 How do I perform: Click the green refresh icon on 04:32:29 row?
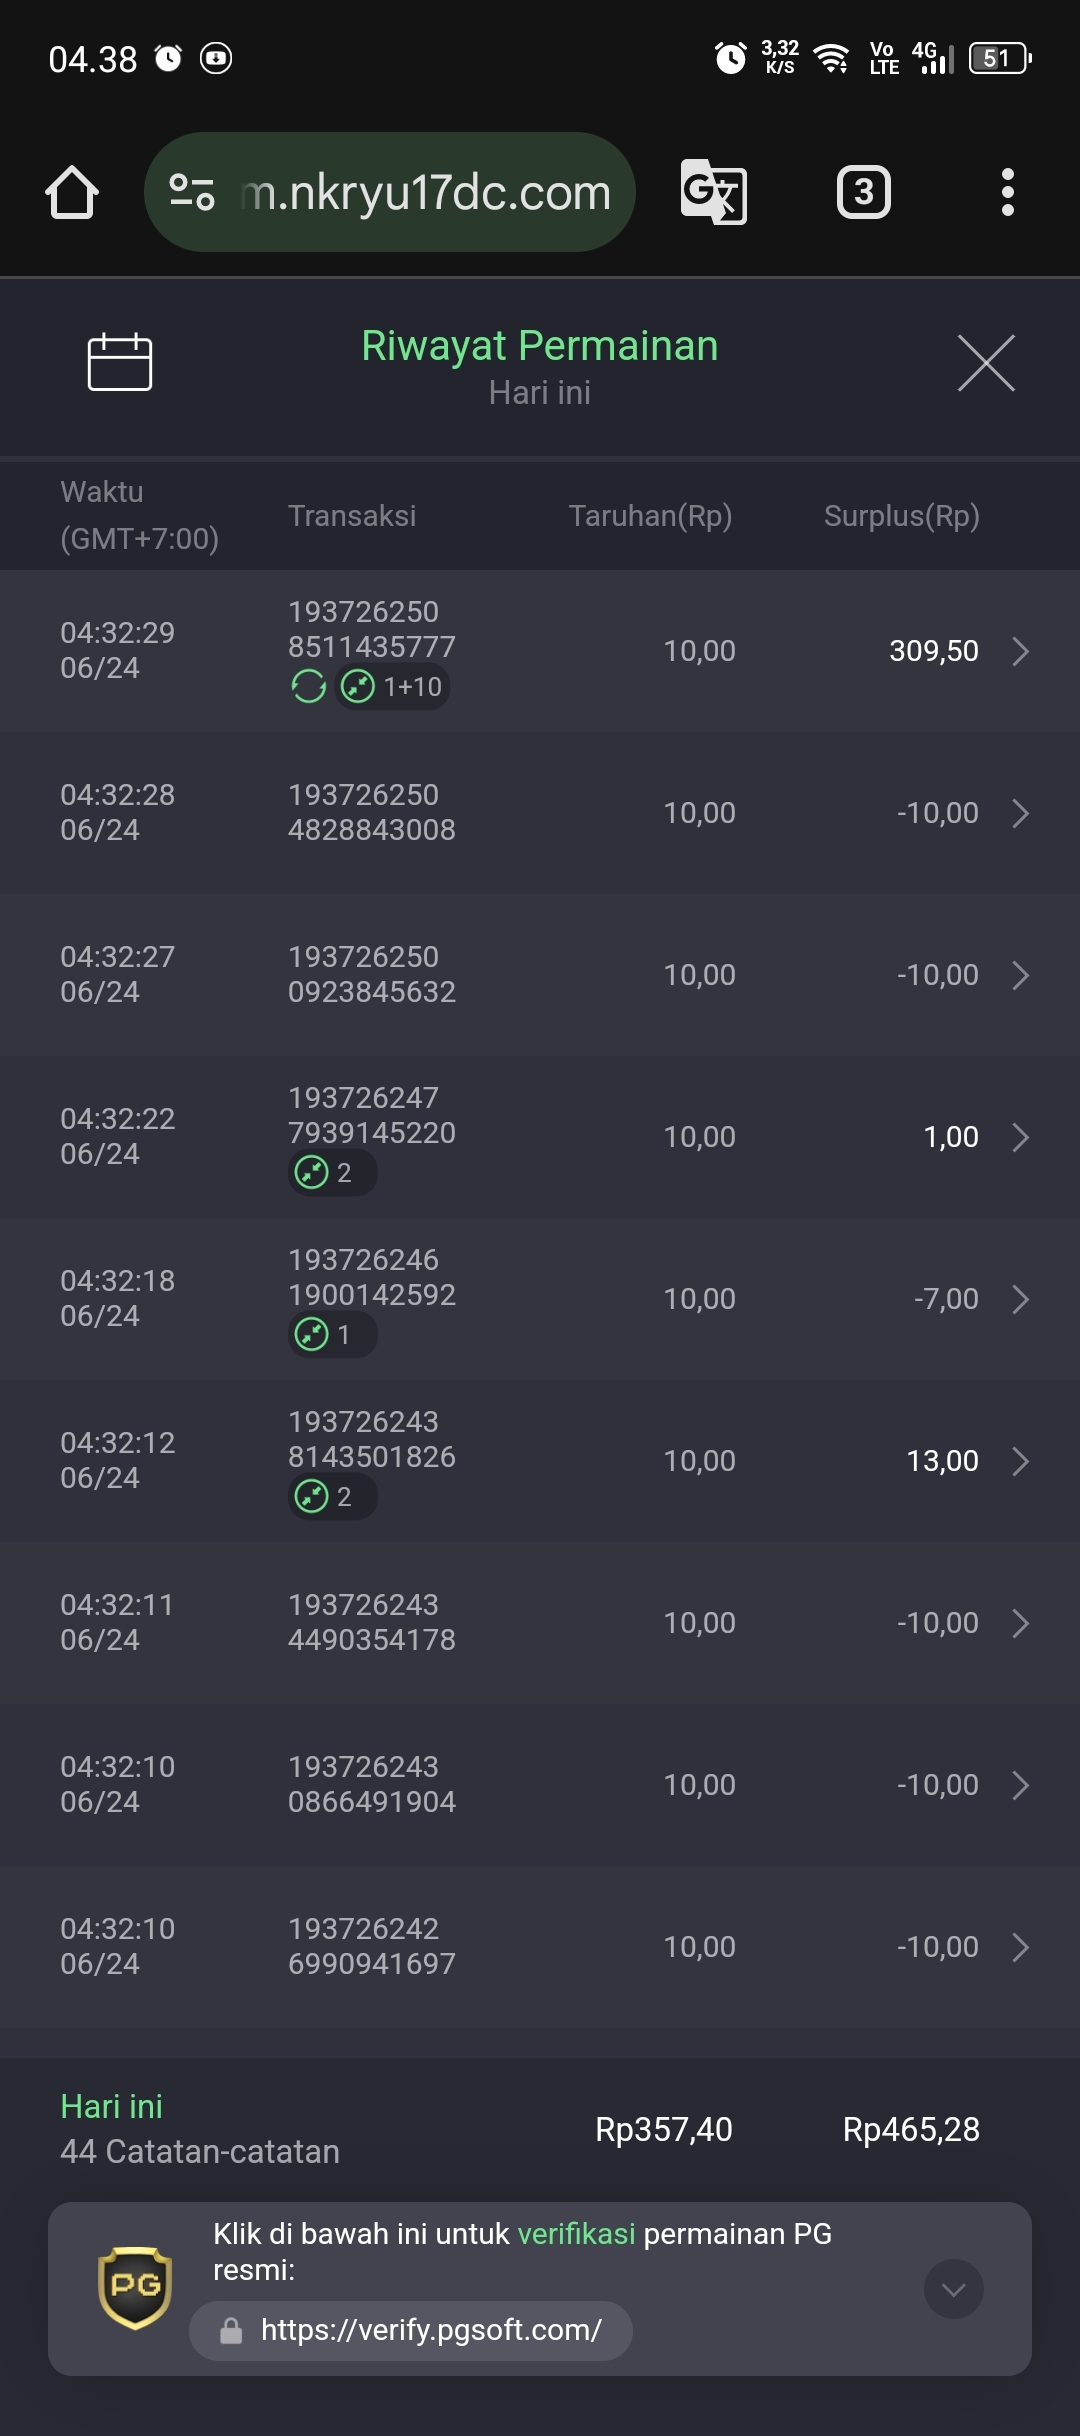pos(308,687)
